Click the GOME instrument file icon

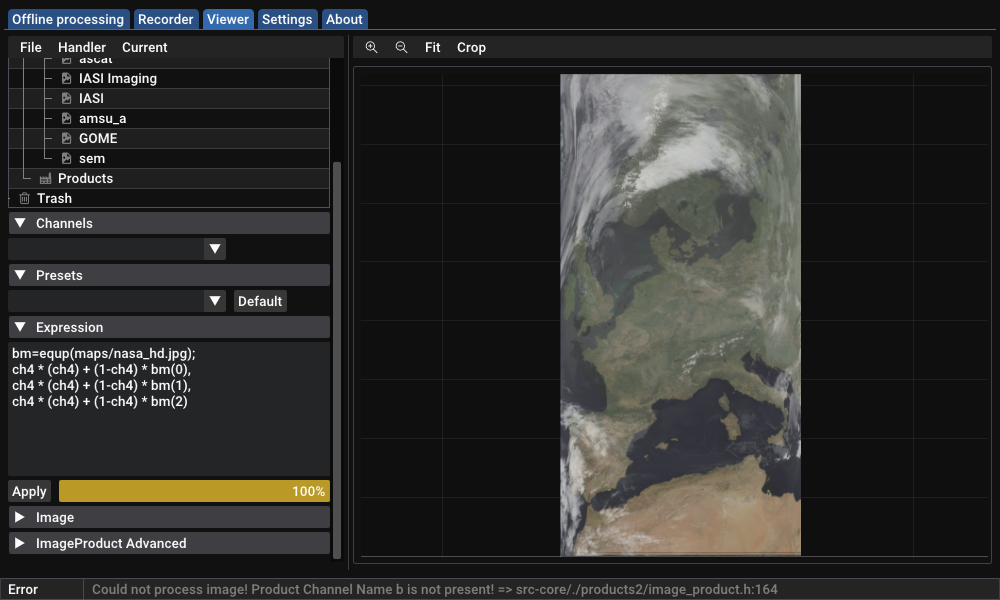pos(67,138)
